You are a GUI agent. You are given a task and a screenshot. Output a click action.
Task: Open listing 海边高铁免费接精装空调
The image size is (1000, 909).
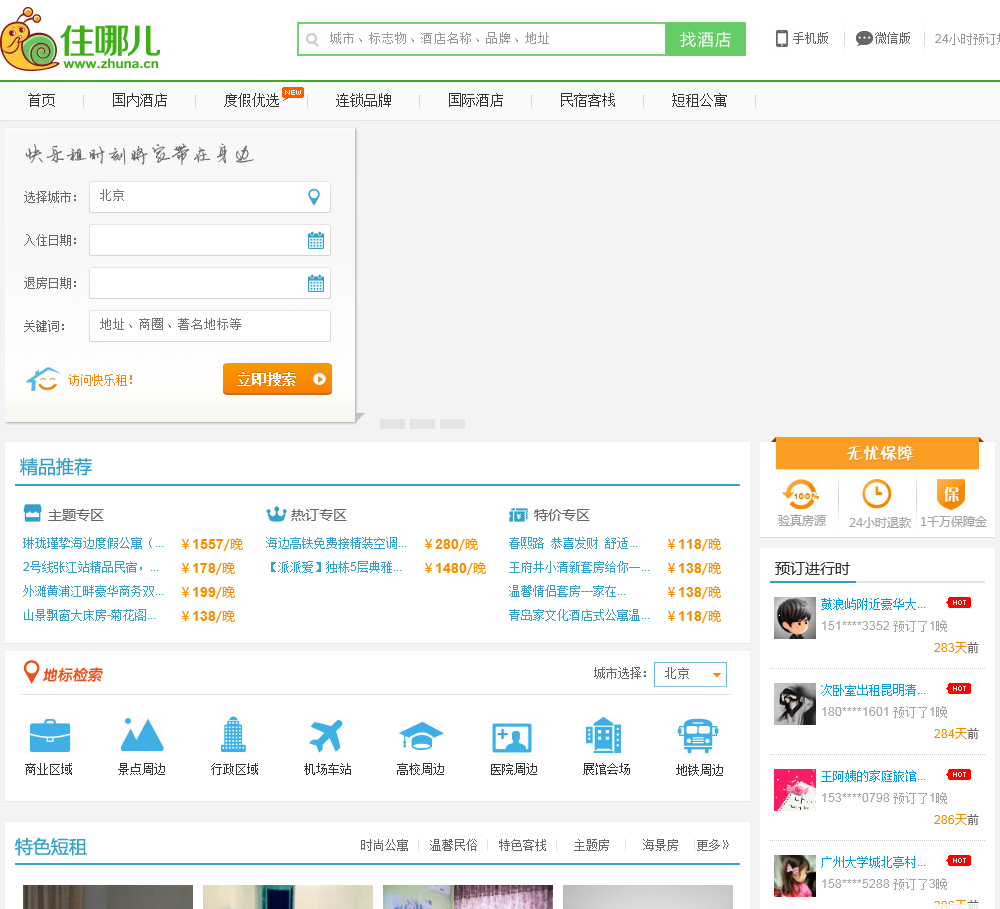[336, 543]
